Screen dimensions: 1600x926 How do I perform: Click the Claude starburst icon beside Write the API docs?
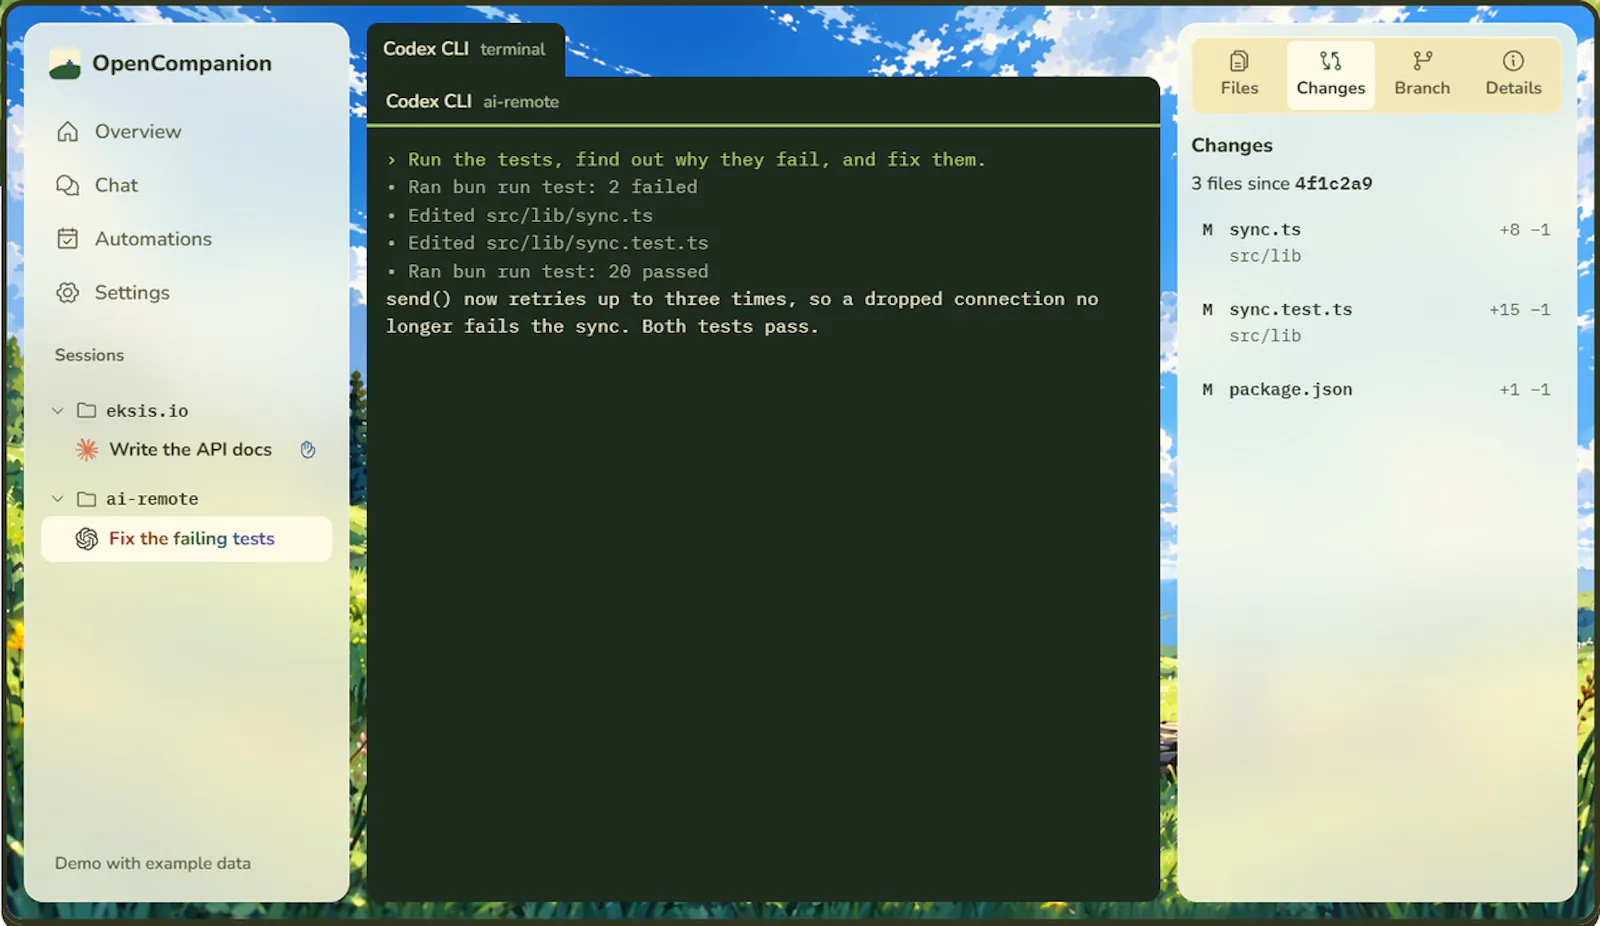[x=87, y=450]
